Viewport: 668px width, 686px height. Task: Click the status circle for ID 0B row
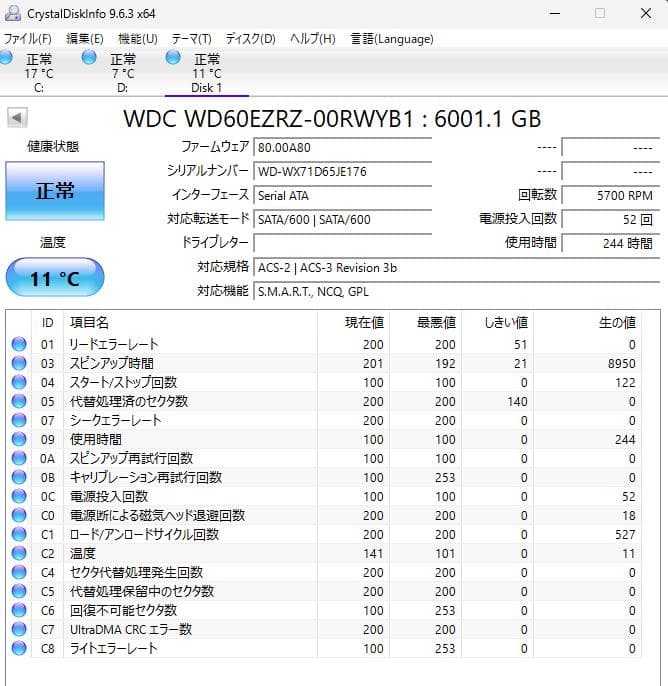(x=19, y=477)
